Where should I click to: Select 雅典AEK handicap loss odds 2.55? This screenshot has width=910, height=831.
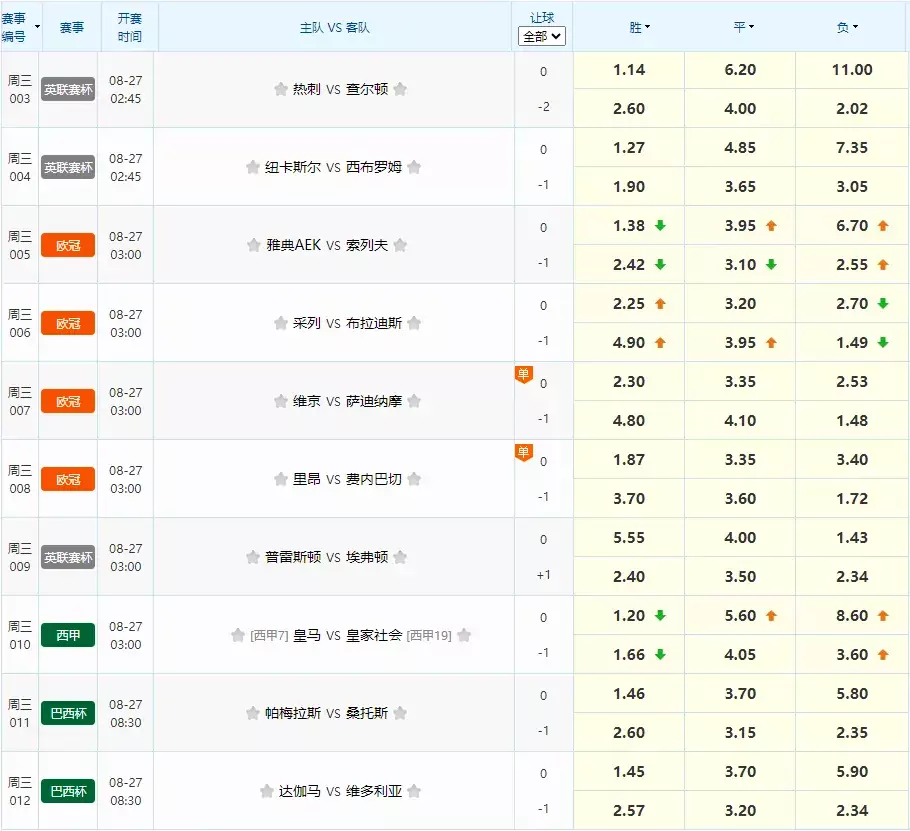[x=852, y=265]
